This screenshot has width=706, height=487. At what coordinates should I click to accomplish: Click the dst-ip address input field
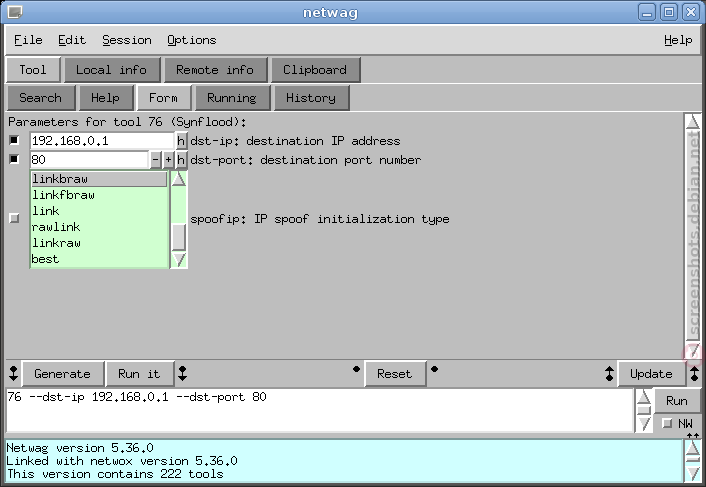[102, 141]
